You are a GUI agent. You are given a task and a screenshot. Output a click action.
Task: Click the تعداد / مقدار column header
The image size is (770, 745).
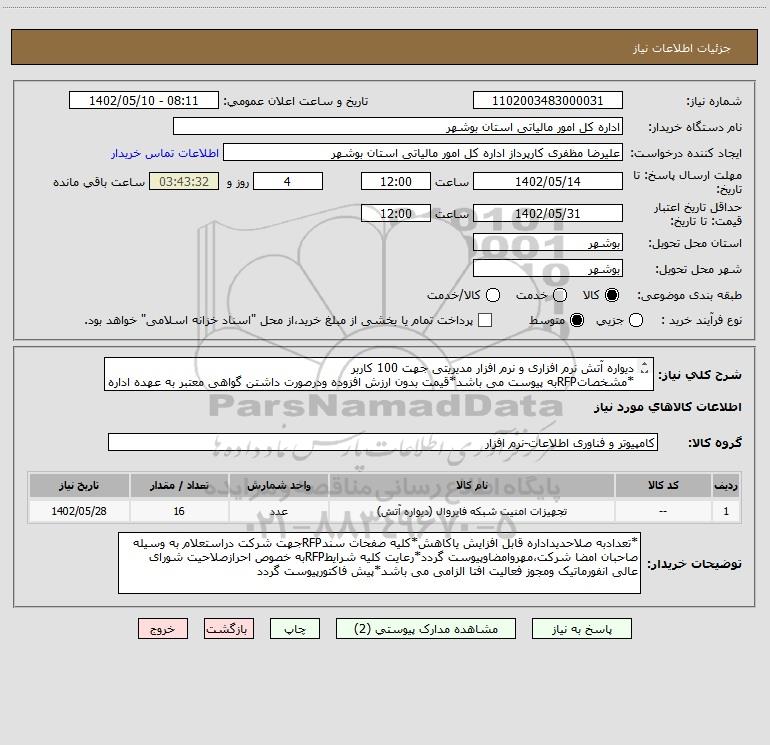point(179,485)
